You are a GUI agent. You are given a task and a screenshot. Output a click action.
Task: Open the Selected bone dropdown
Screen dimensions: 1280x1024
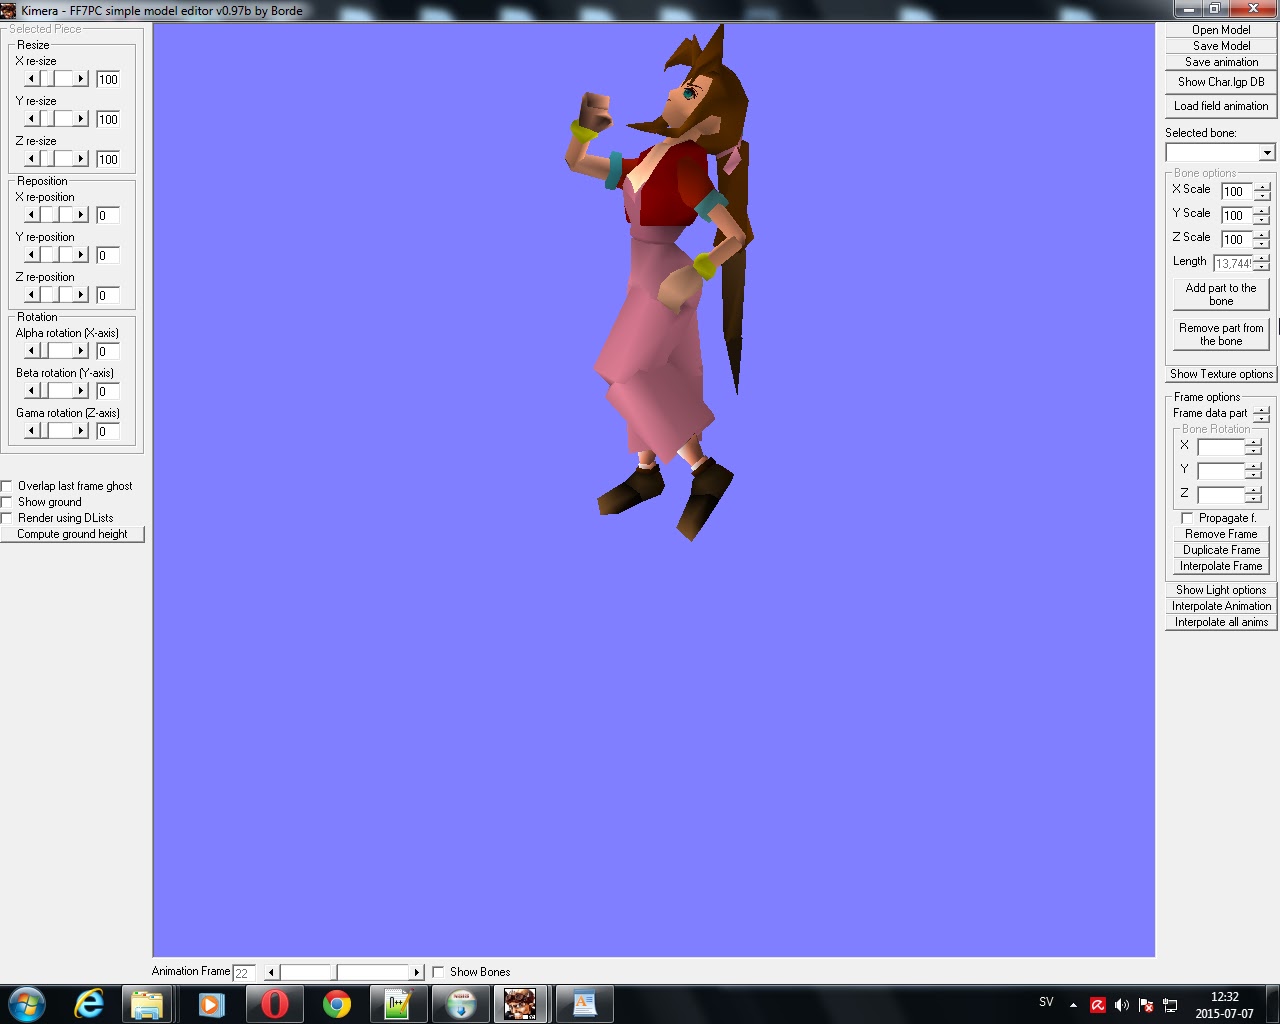pos(1267,152)
